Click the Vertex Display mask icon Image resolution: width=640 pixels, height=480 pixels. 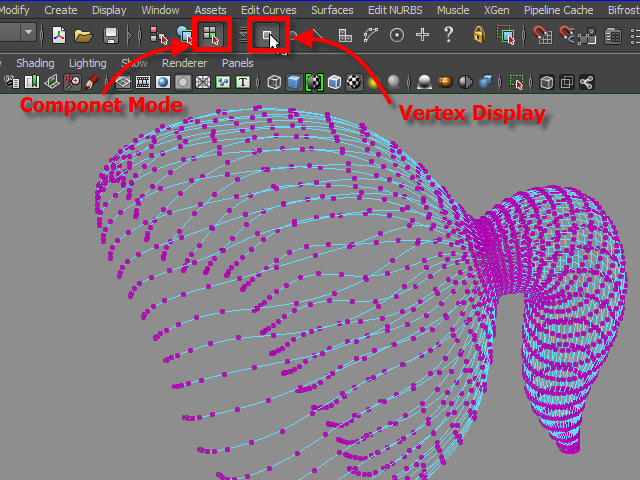point(269,36)
